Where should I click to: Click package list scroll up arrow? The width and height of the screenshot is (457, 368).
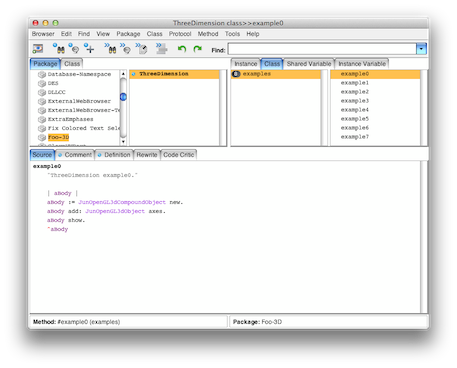coord(123,74)
